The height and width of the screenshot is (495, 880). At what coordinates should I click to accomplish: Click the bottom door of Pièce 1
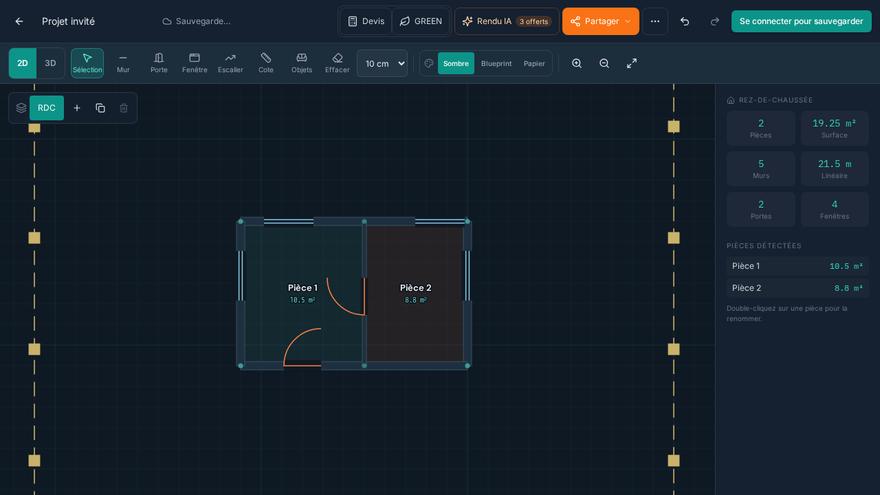tap(302, 347)
